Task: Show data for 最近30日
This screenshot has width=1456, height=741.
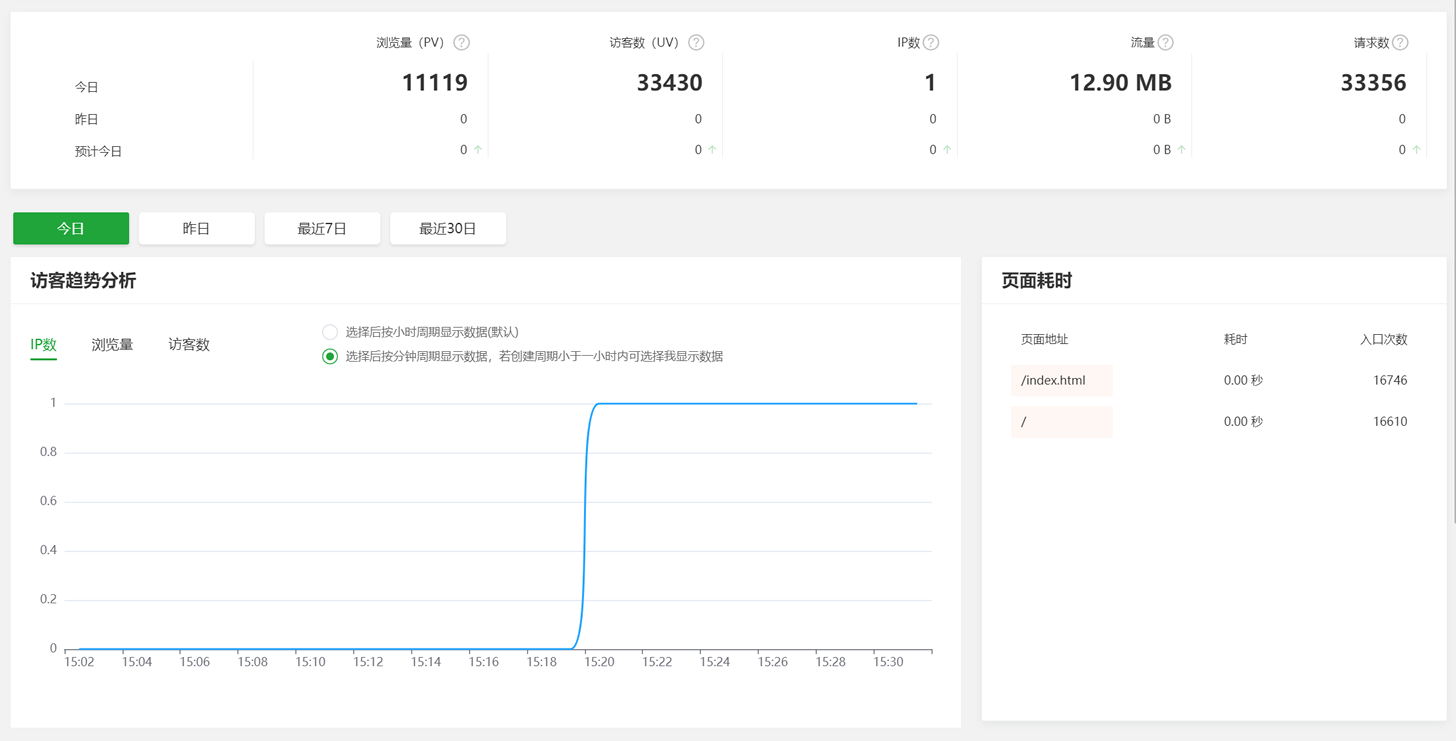Action: pyautogui.click(x=448, y=229)
